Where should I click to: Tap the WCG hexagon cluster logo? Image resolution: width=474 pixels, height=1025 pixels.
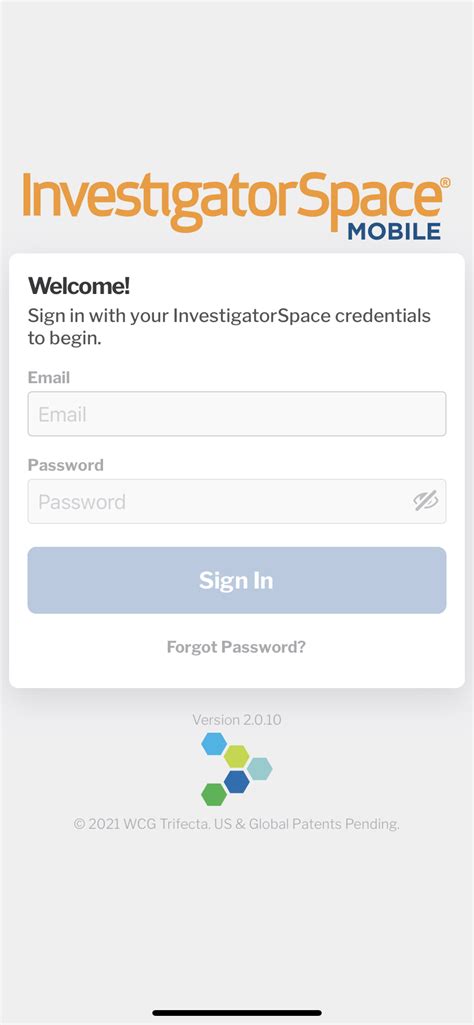[237, 769]
